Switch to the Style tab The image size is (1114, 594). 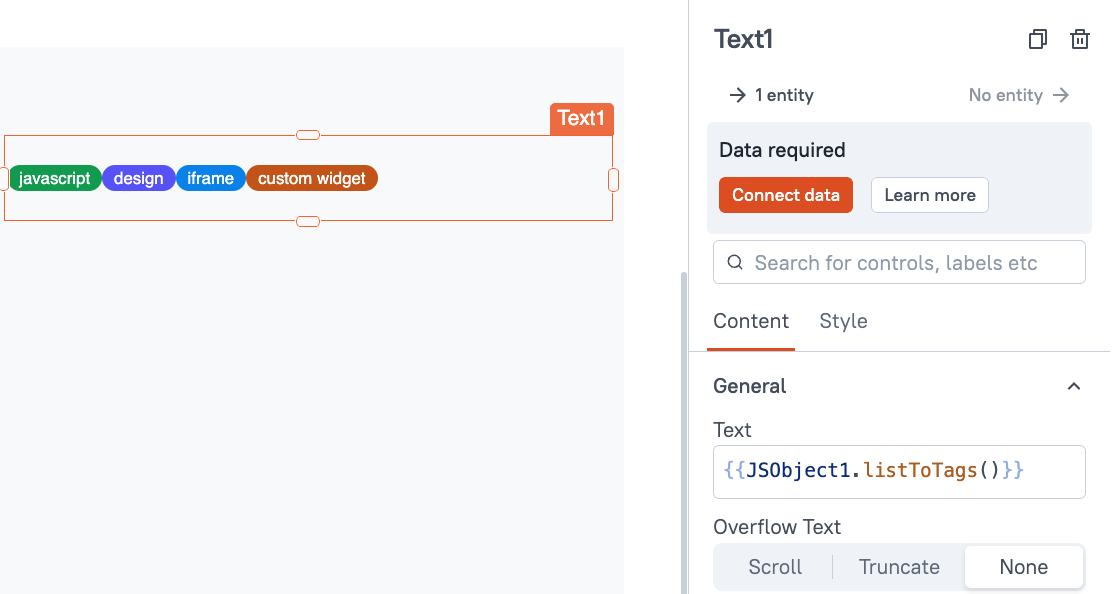(843, 321)
